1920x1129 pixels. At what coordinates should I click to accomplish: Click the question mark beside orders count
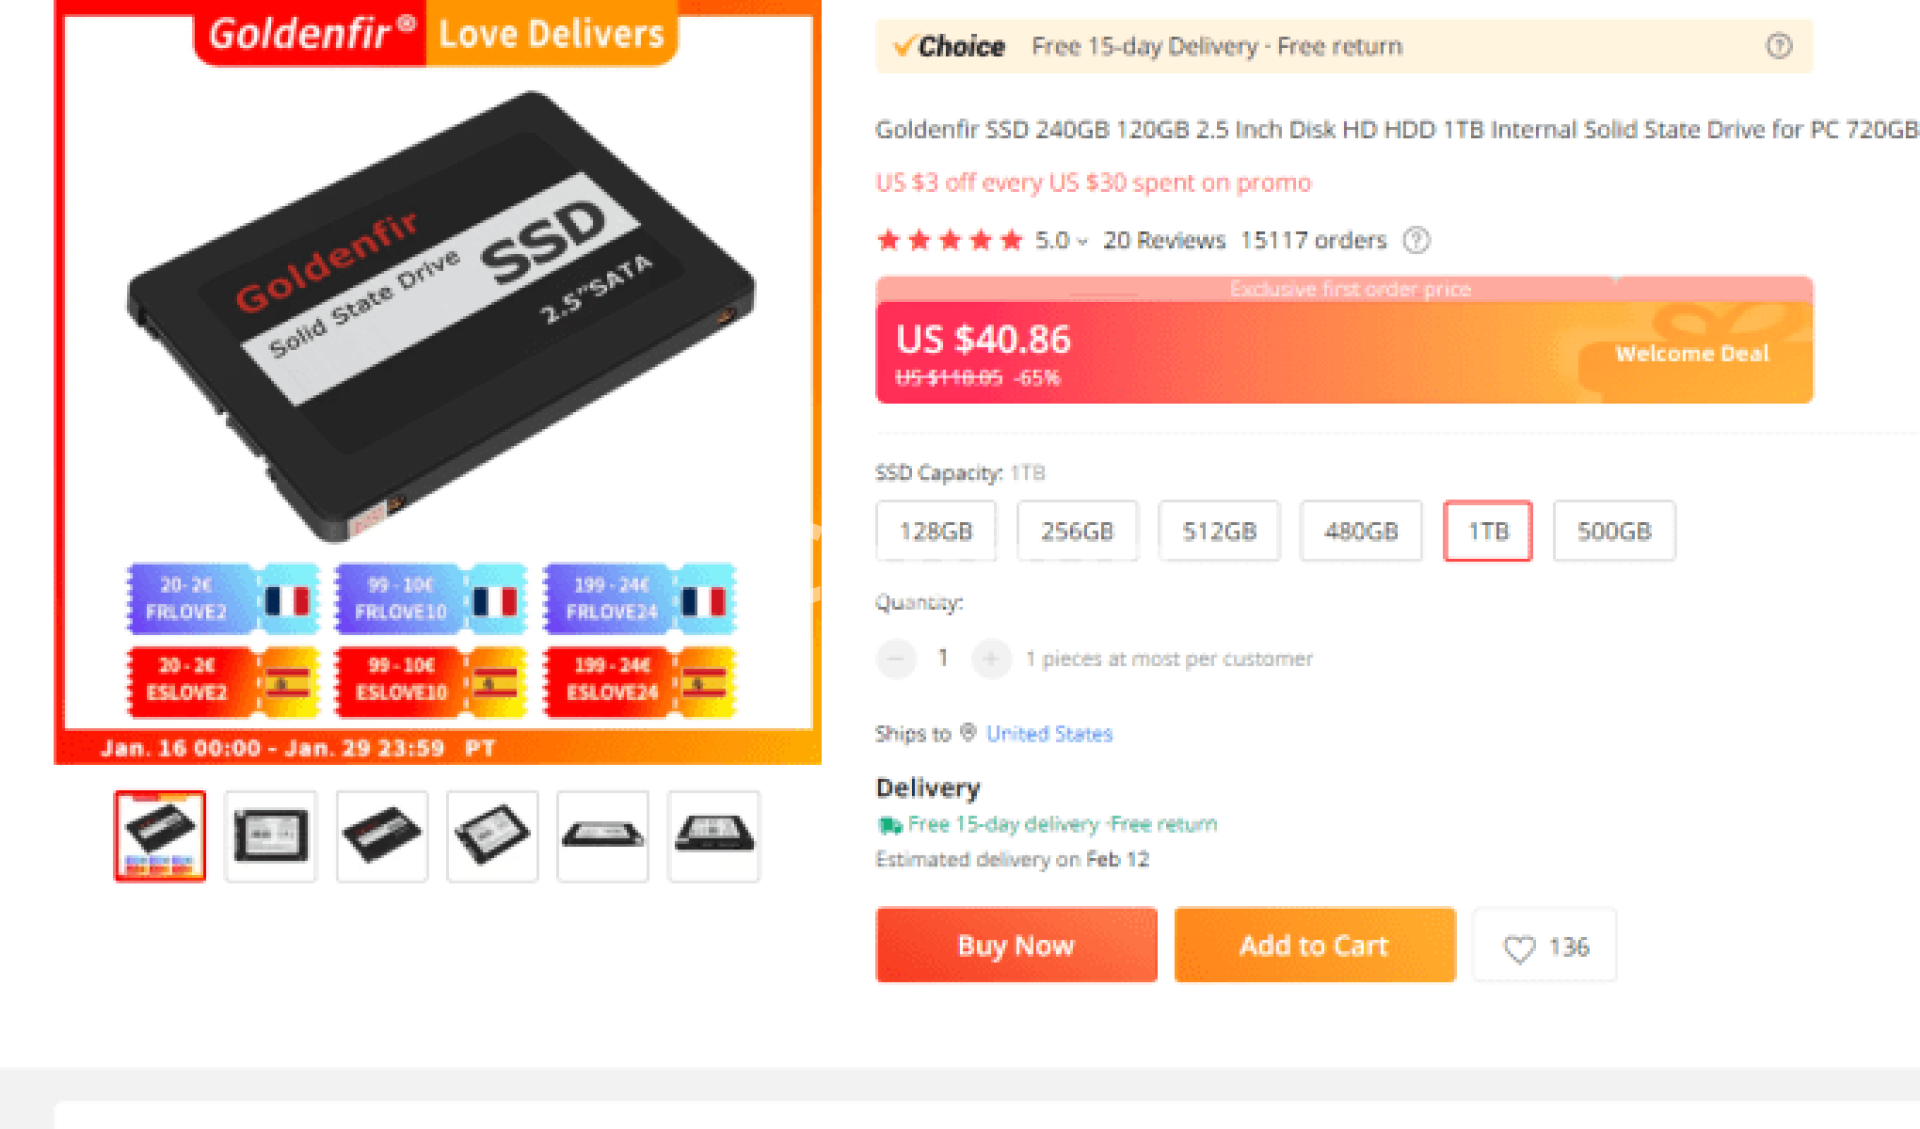pyautogui.click(x=1416, y=240)
